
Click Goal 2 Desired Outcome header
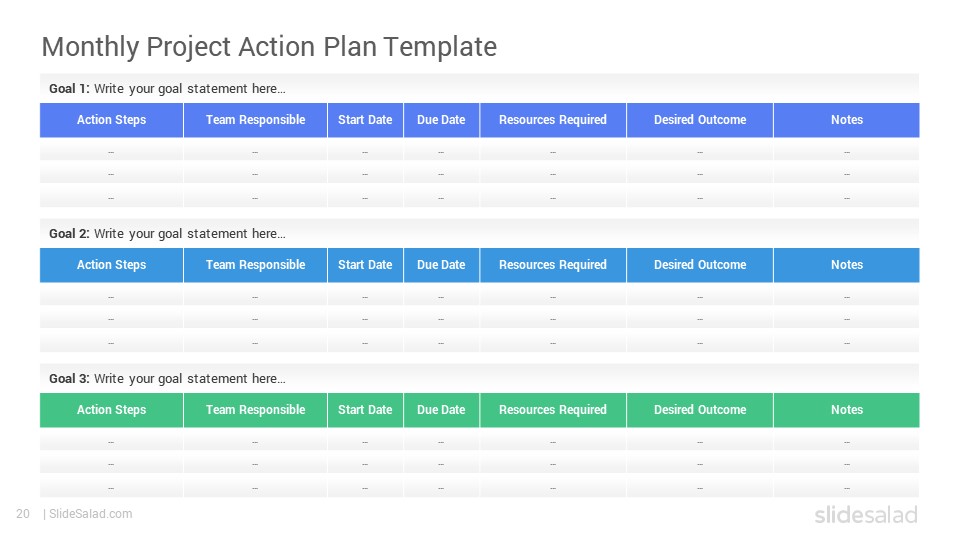700,265
